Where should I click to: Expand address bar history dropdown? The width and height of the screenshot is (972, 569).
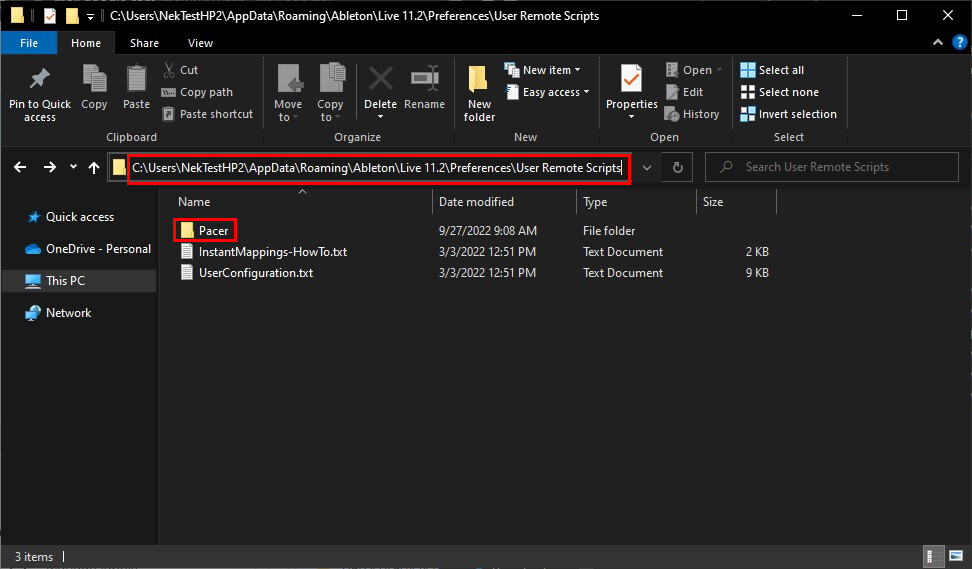pos(647,168)
